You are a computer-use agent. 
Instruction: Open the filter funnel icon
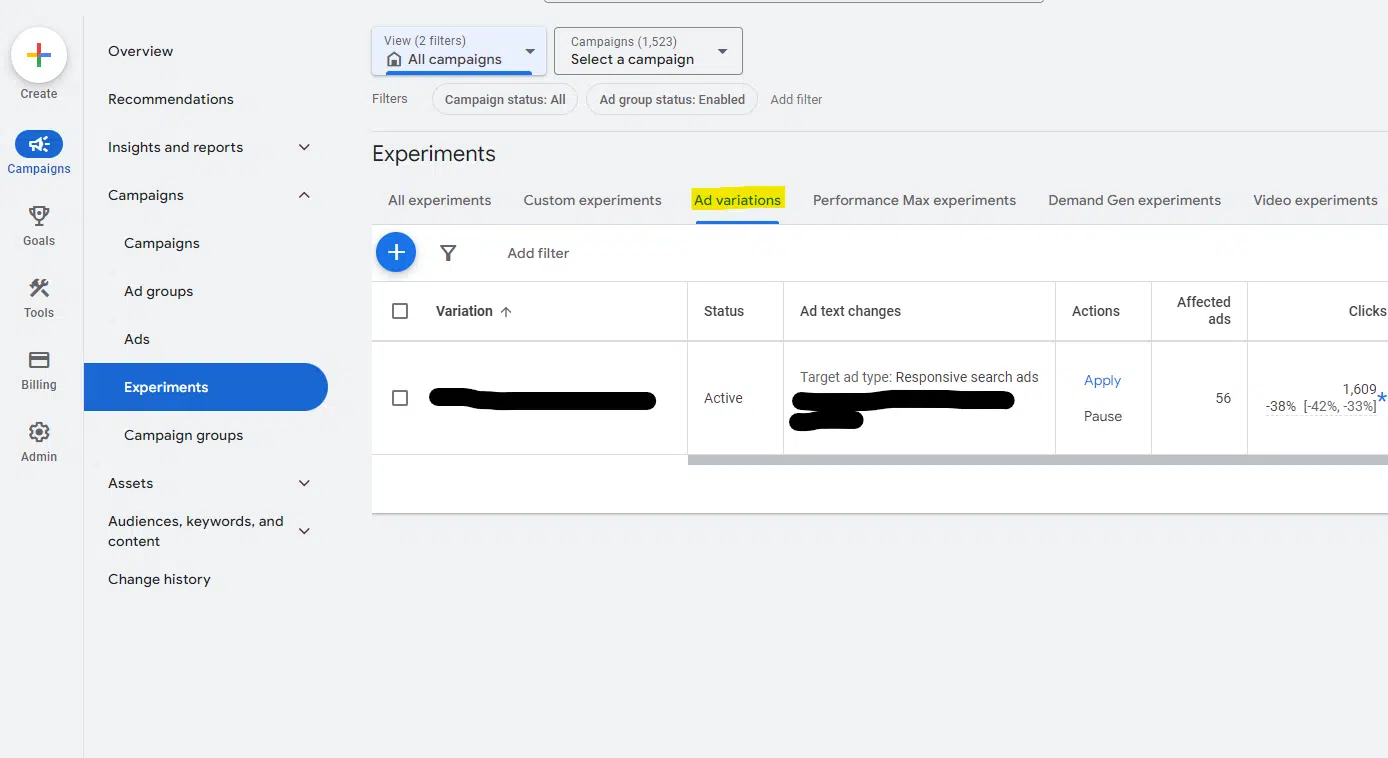pyautogui.click(x=448, y=252)
